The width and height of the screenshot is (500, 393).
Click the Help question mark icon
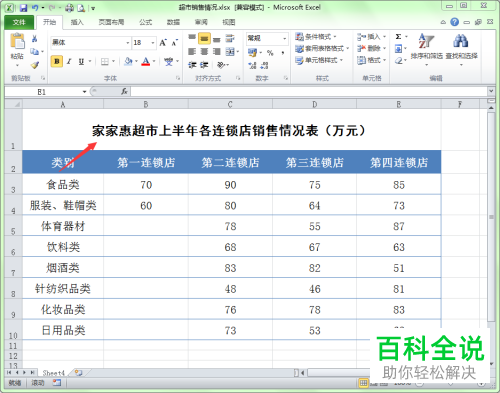pos(454,22)
